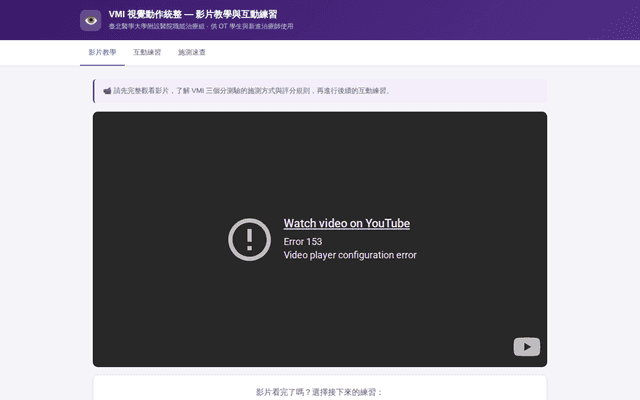Click the YouTube logo button in player

click(x=527, y=347)
